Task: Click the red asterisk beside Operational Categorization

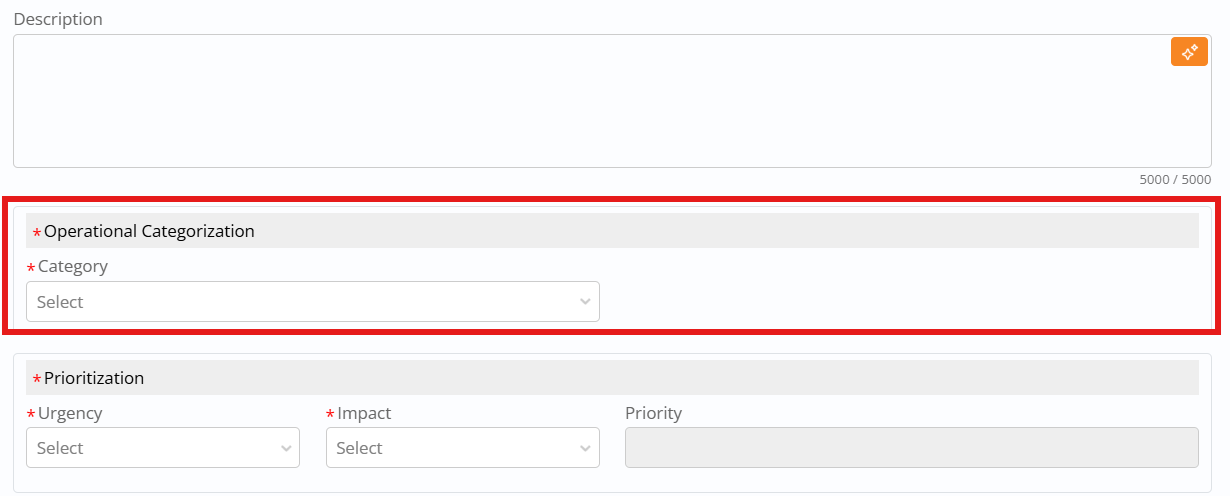Action: [37, 234]
